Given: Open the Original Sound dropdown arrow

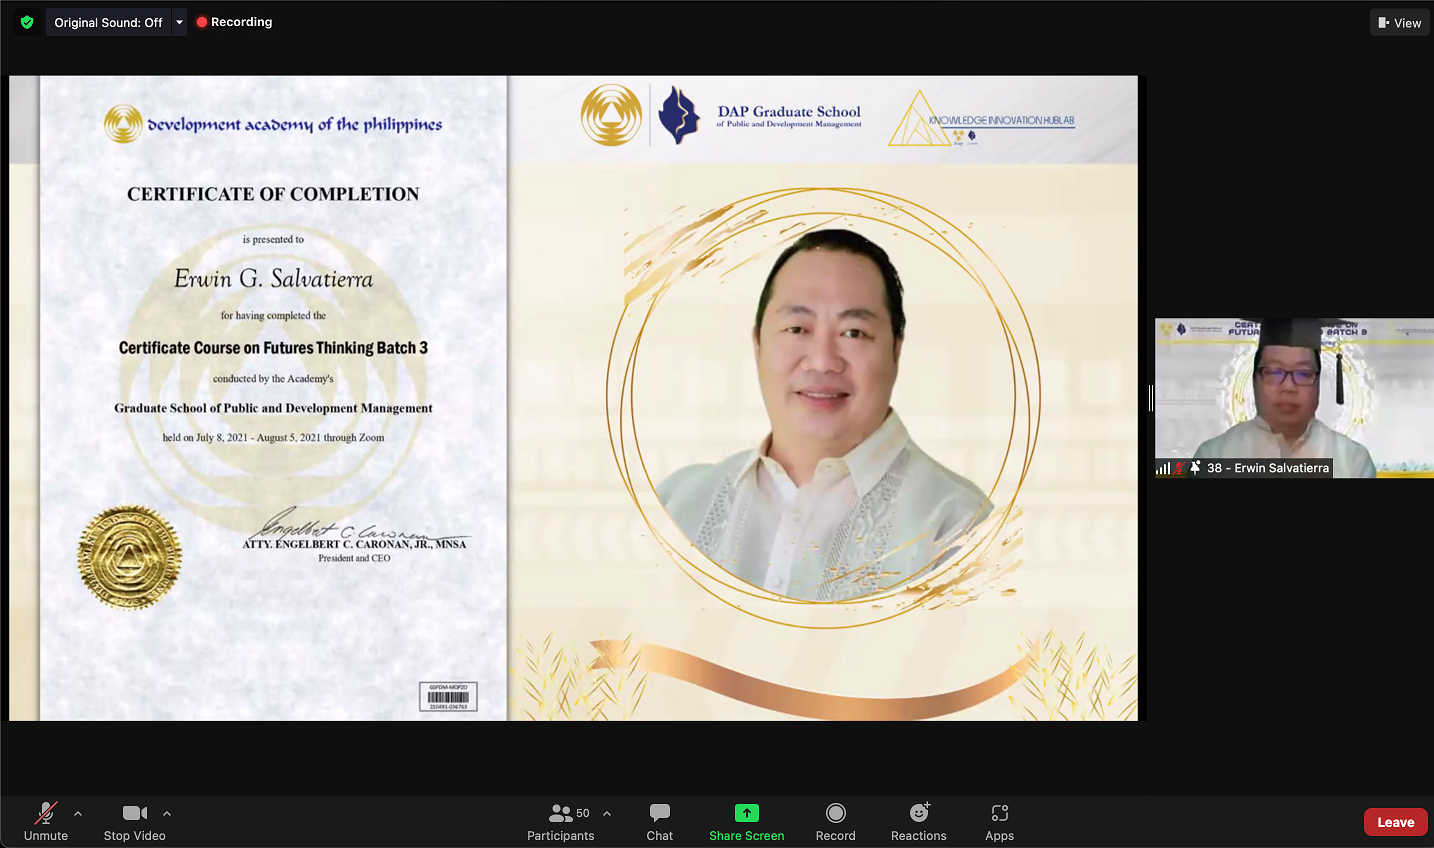Looking at the screenshot, I should (179, 22).
